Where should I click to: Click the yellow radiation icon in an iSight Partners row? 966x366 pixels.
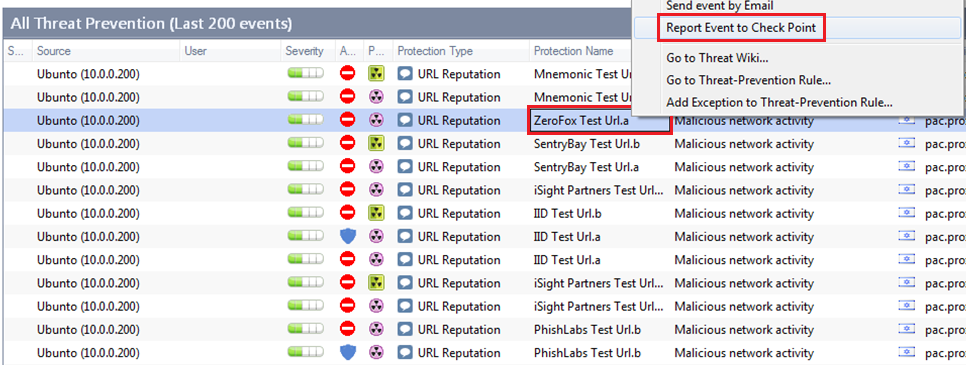376,283
